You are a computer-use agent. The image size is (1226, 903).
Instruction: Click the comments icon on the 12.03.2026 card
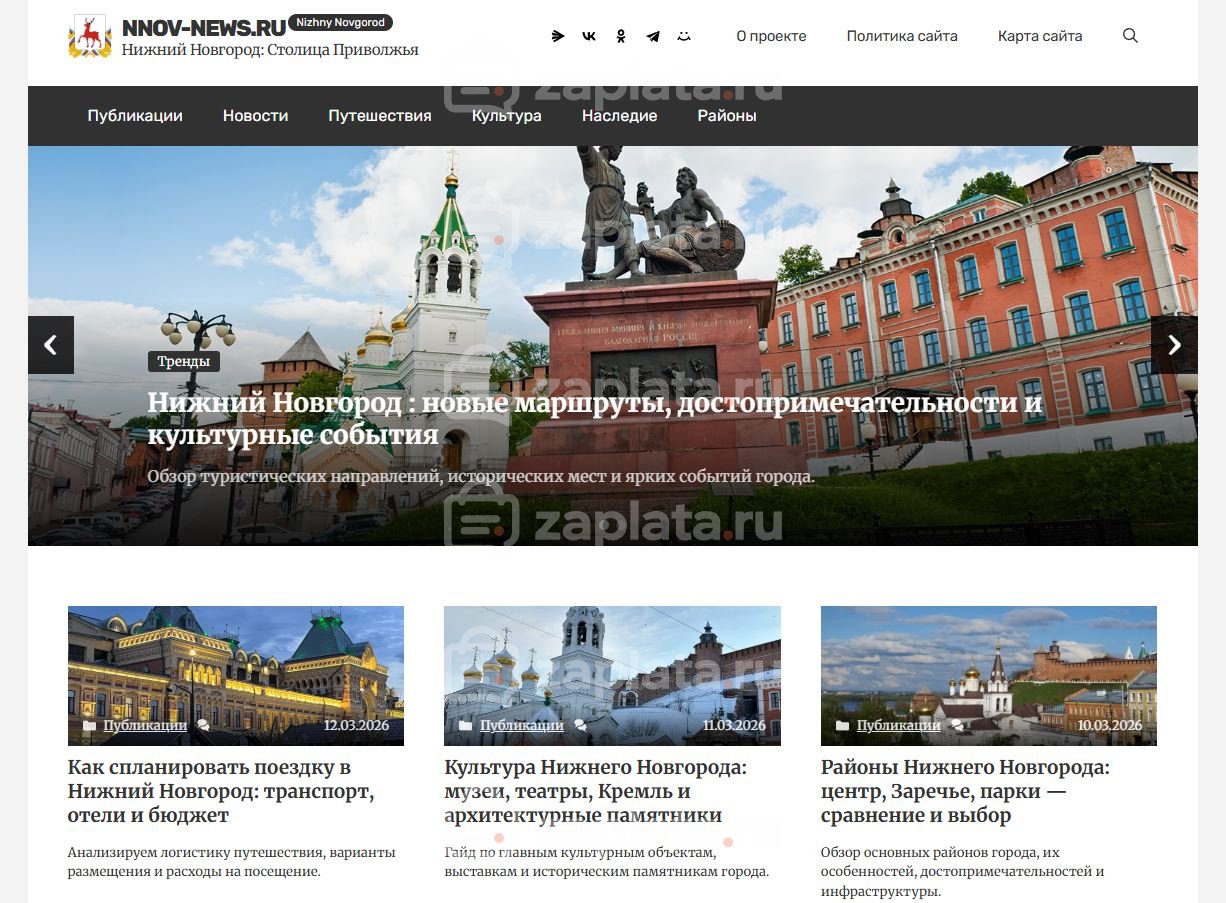coord(204,726)
